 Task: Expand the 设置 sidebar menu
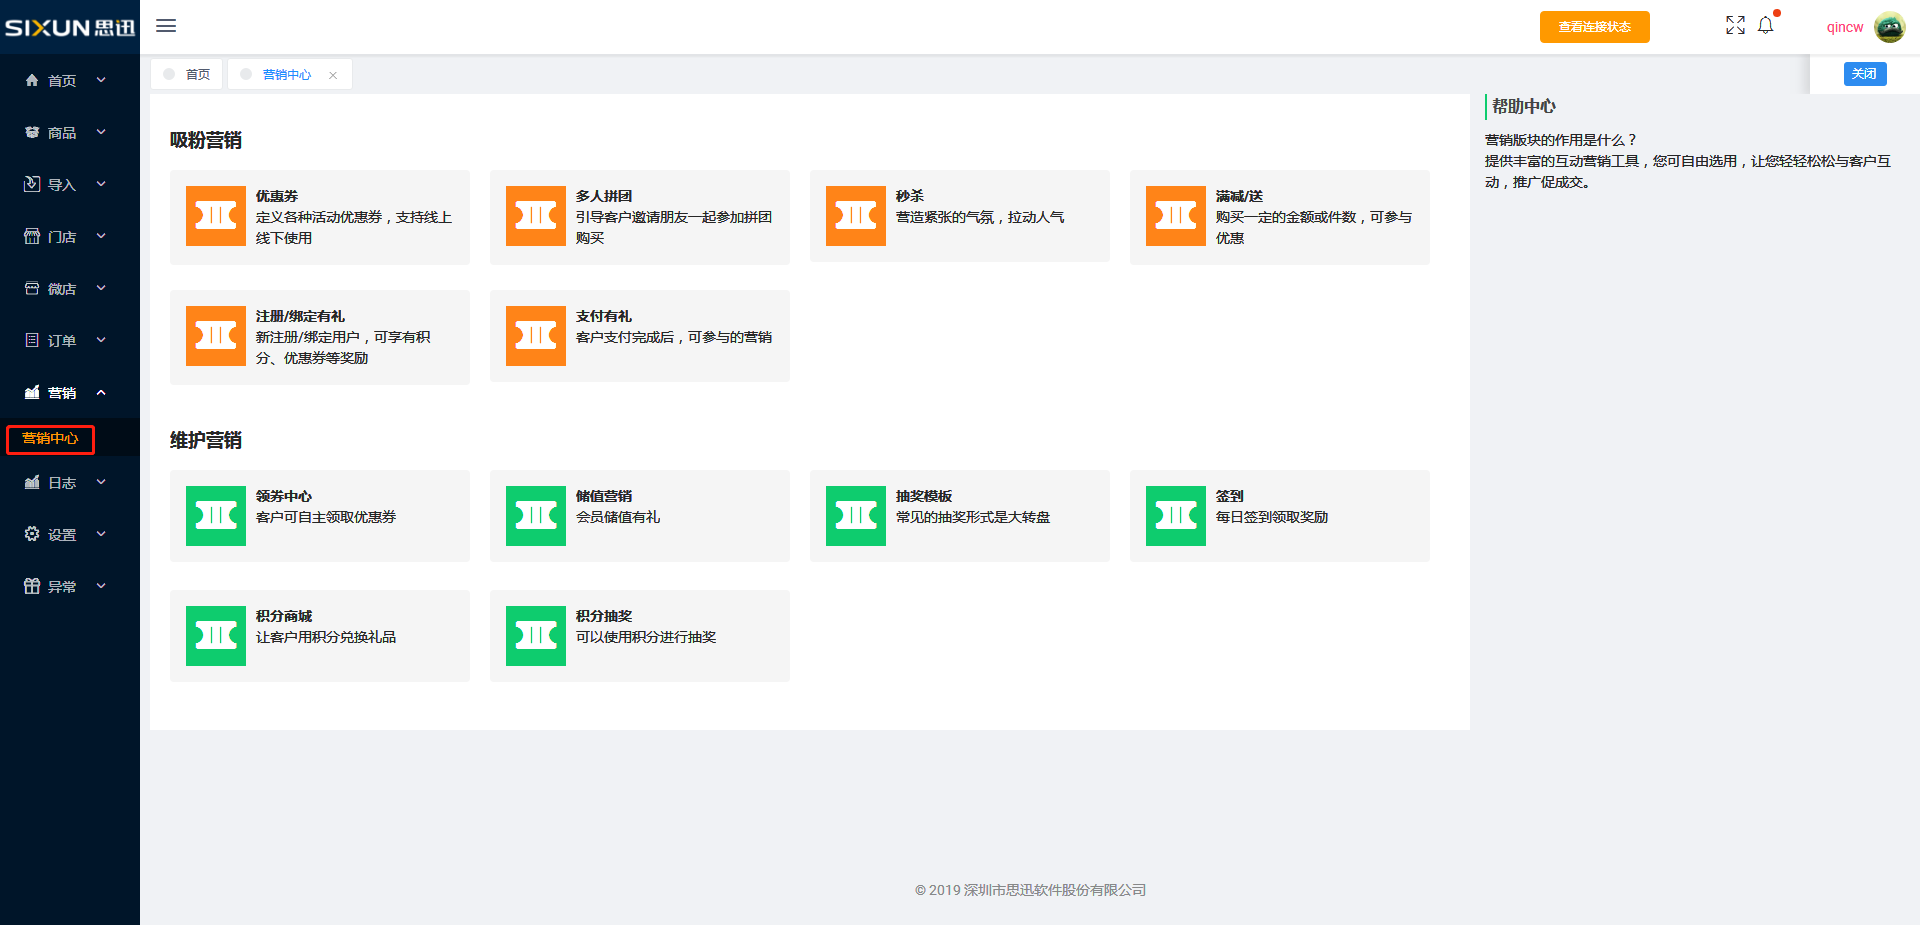(x=65, y=535)
